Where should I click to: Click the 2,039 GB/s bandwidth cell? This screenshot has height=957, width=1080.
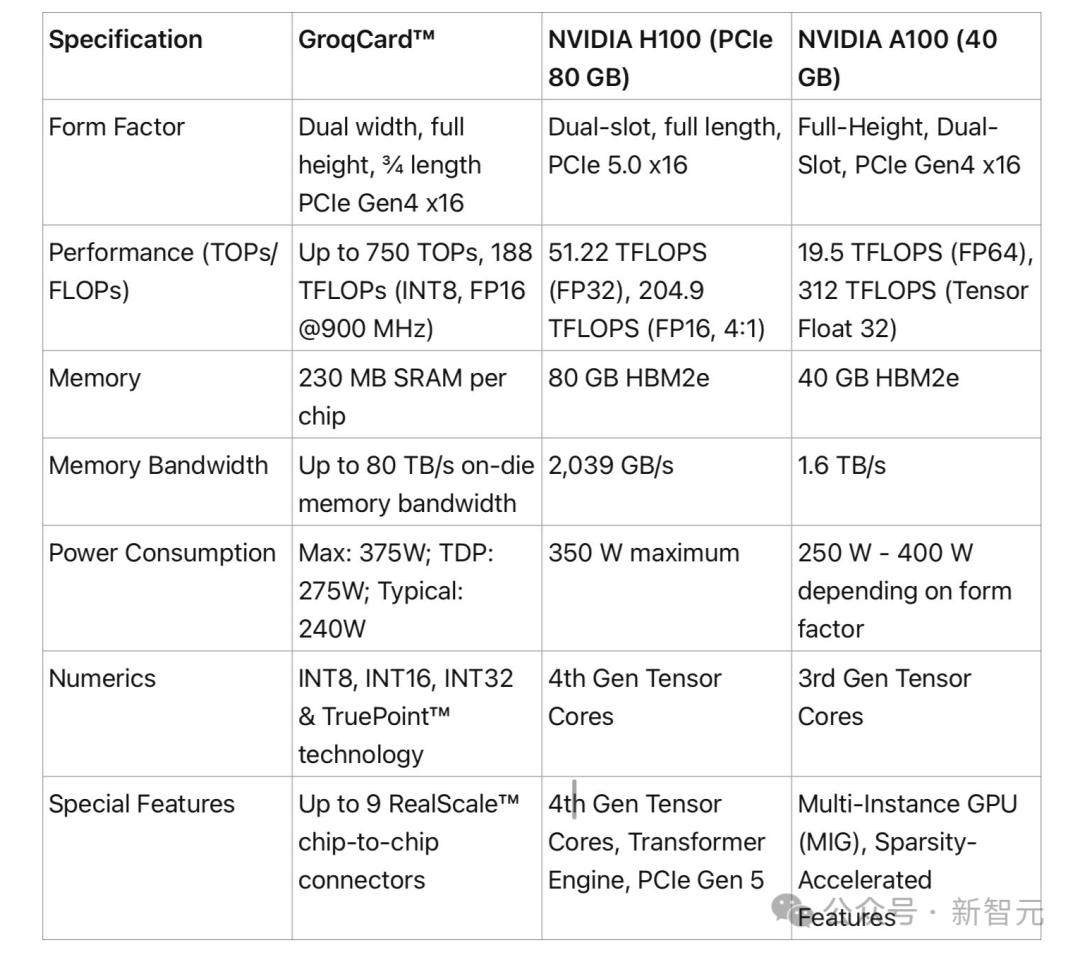(611, 465)
